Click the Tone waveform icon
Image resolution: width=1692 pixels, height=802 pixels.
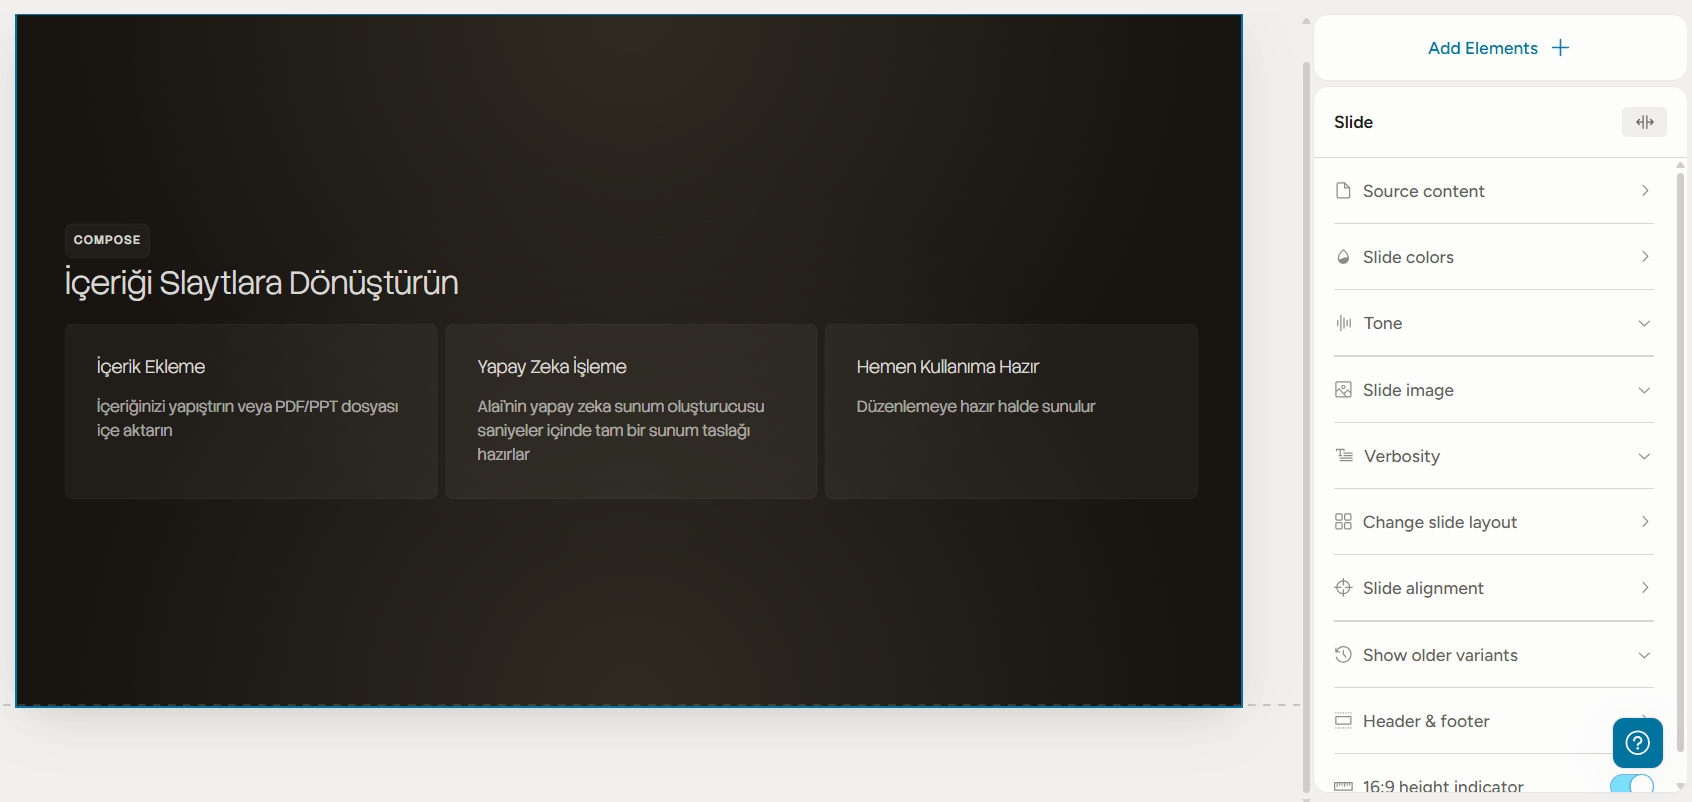(1343, 323)
